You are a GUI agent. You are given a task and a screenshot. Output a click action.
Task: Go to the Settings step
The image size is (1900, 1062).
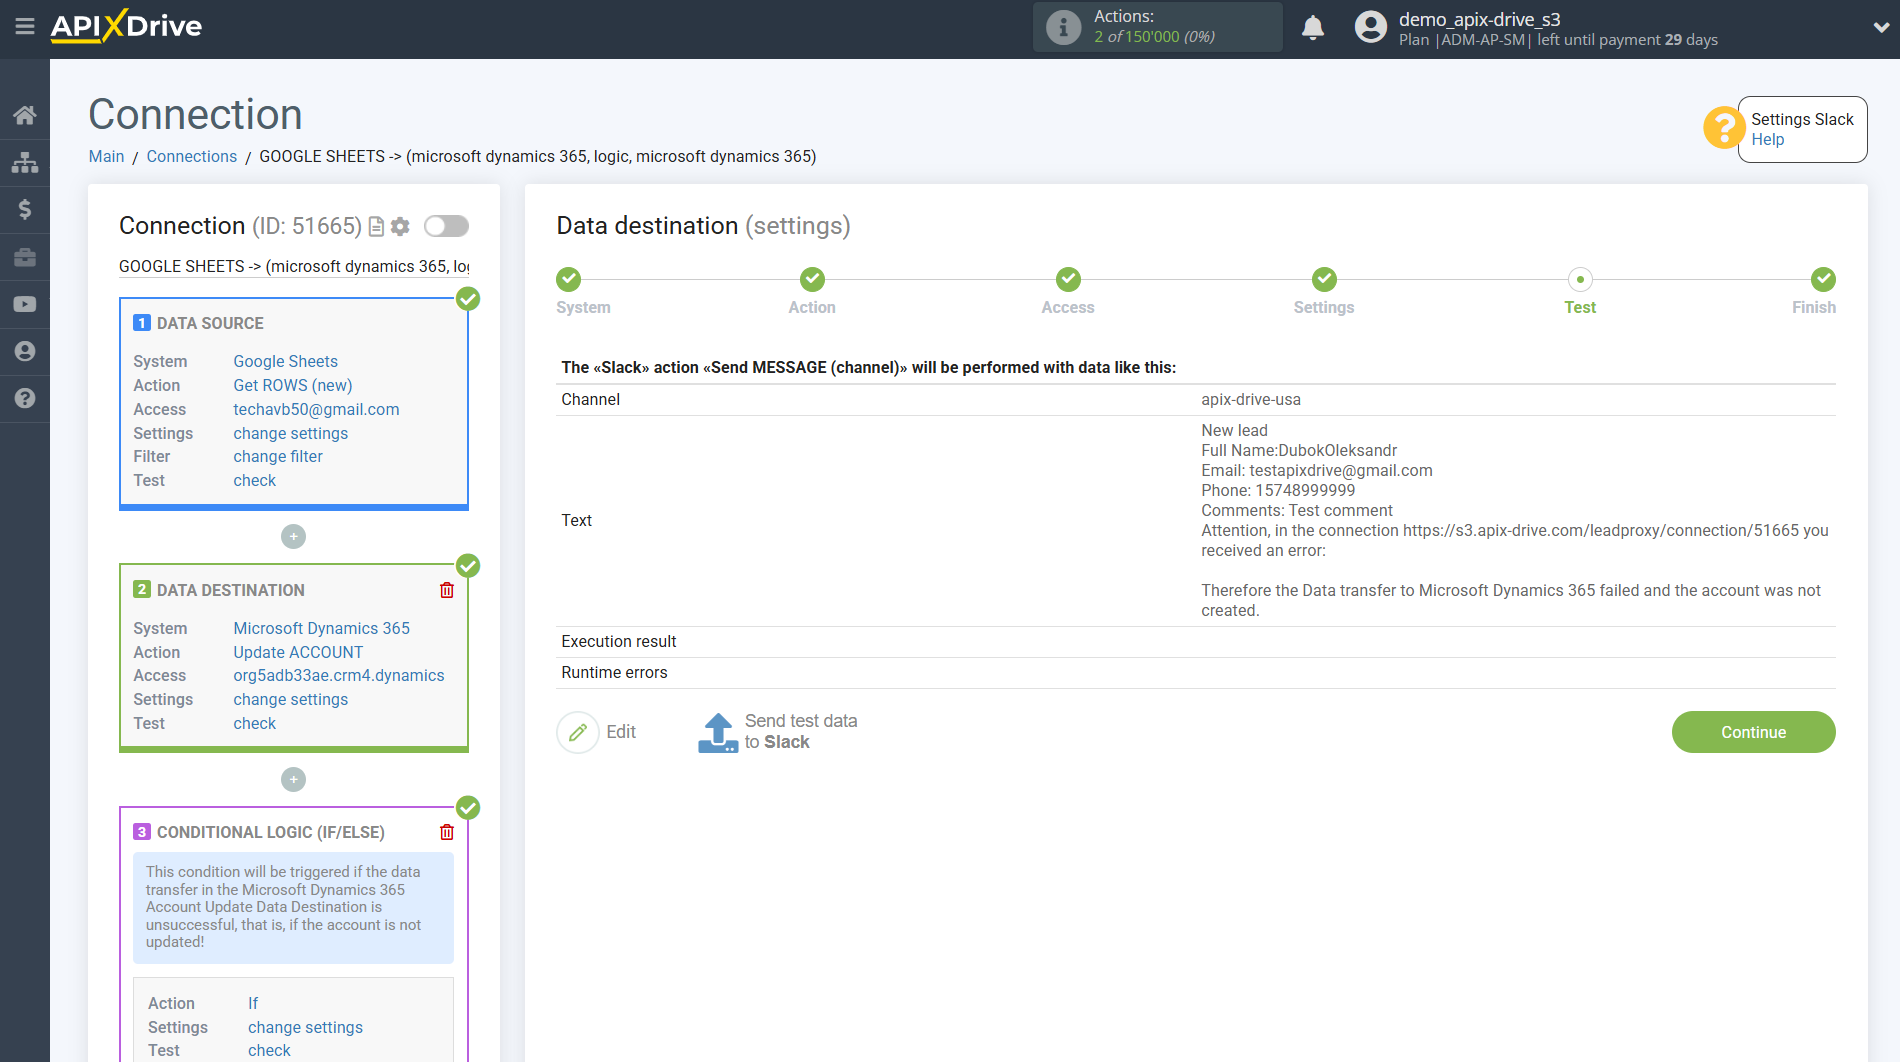click(1324, 279)
